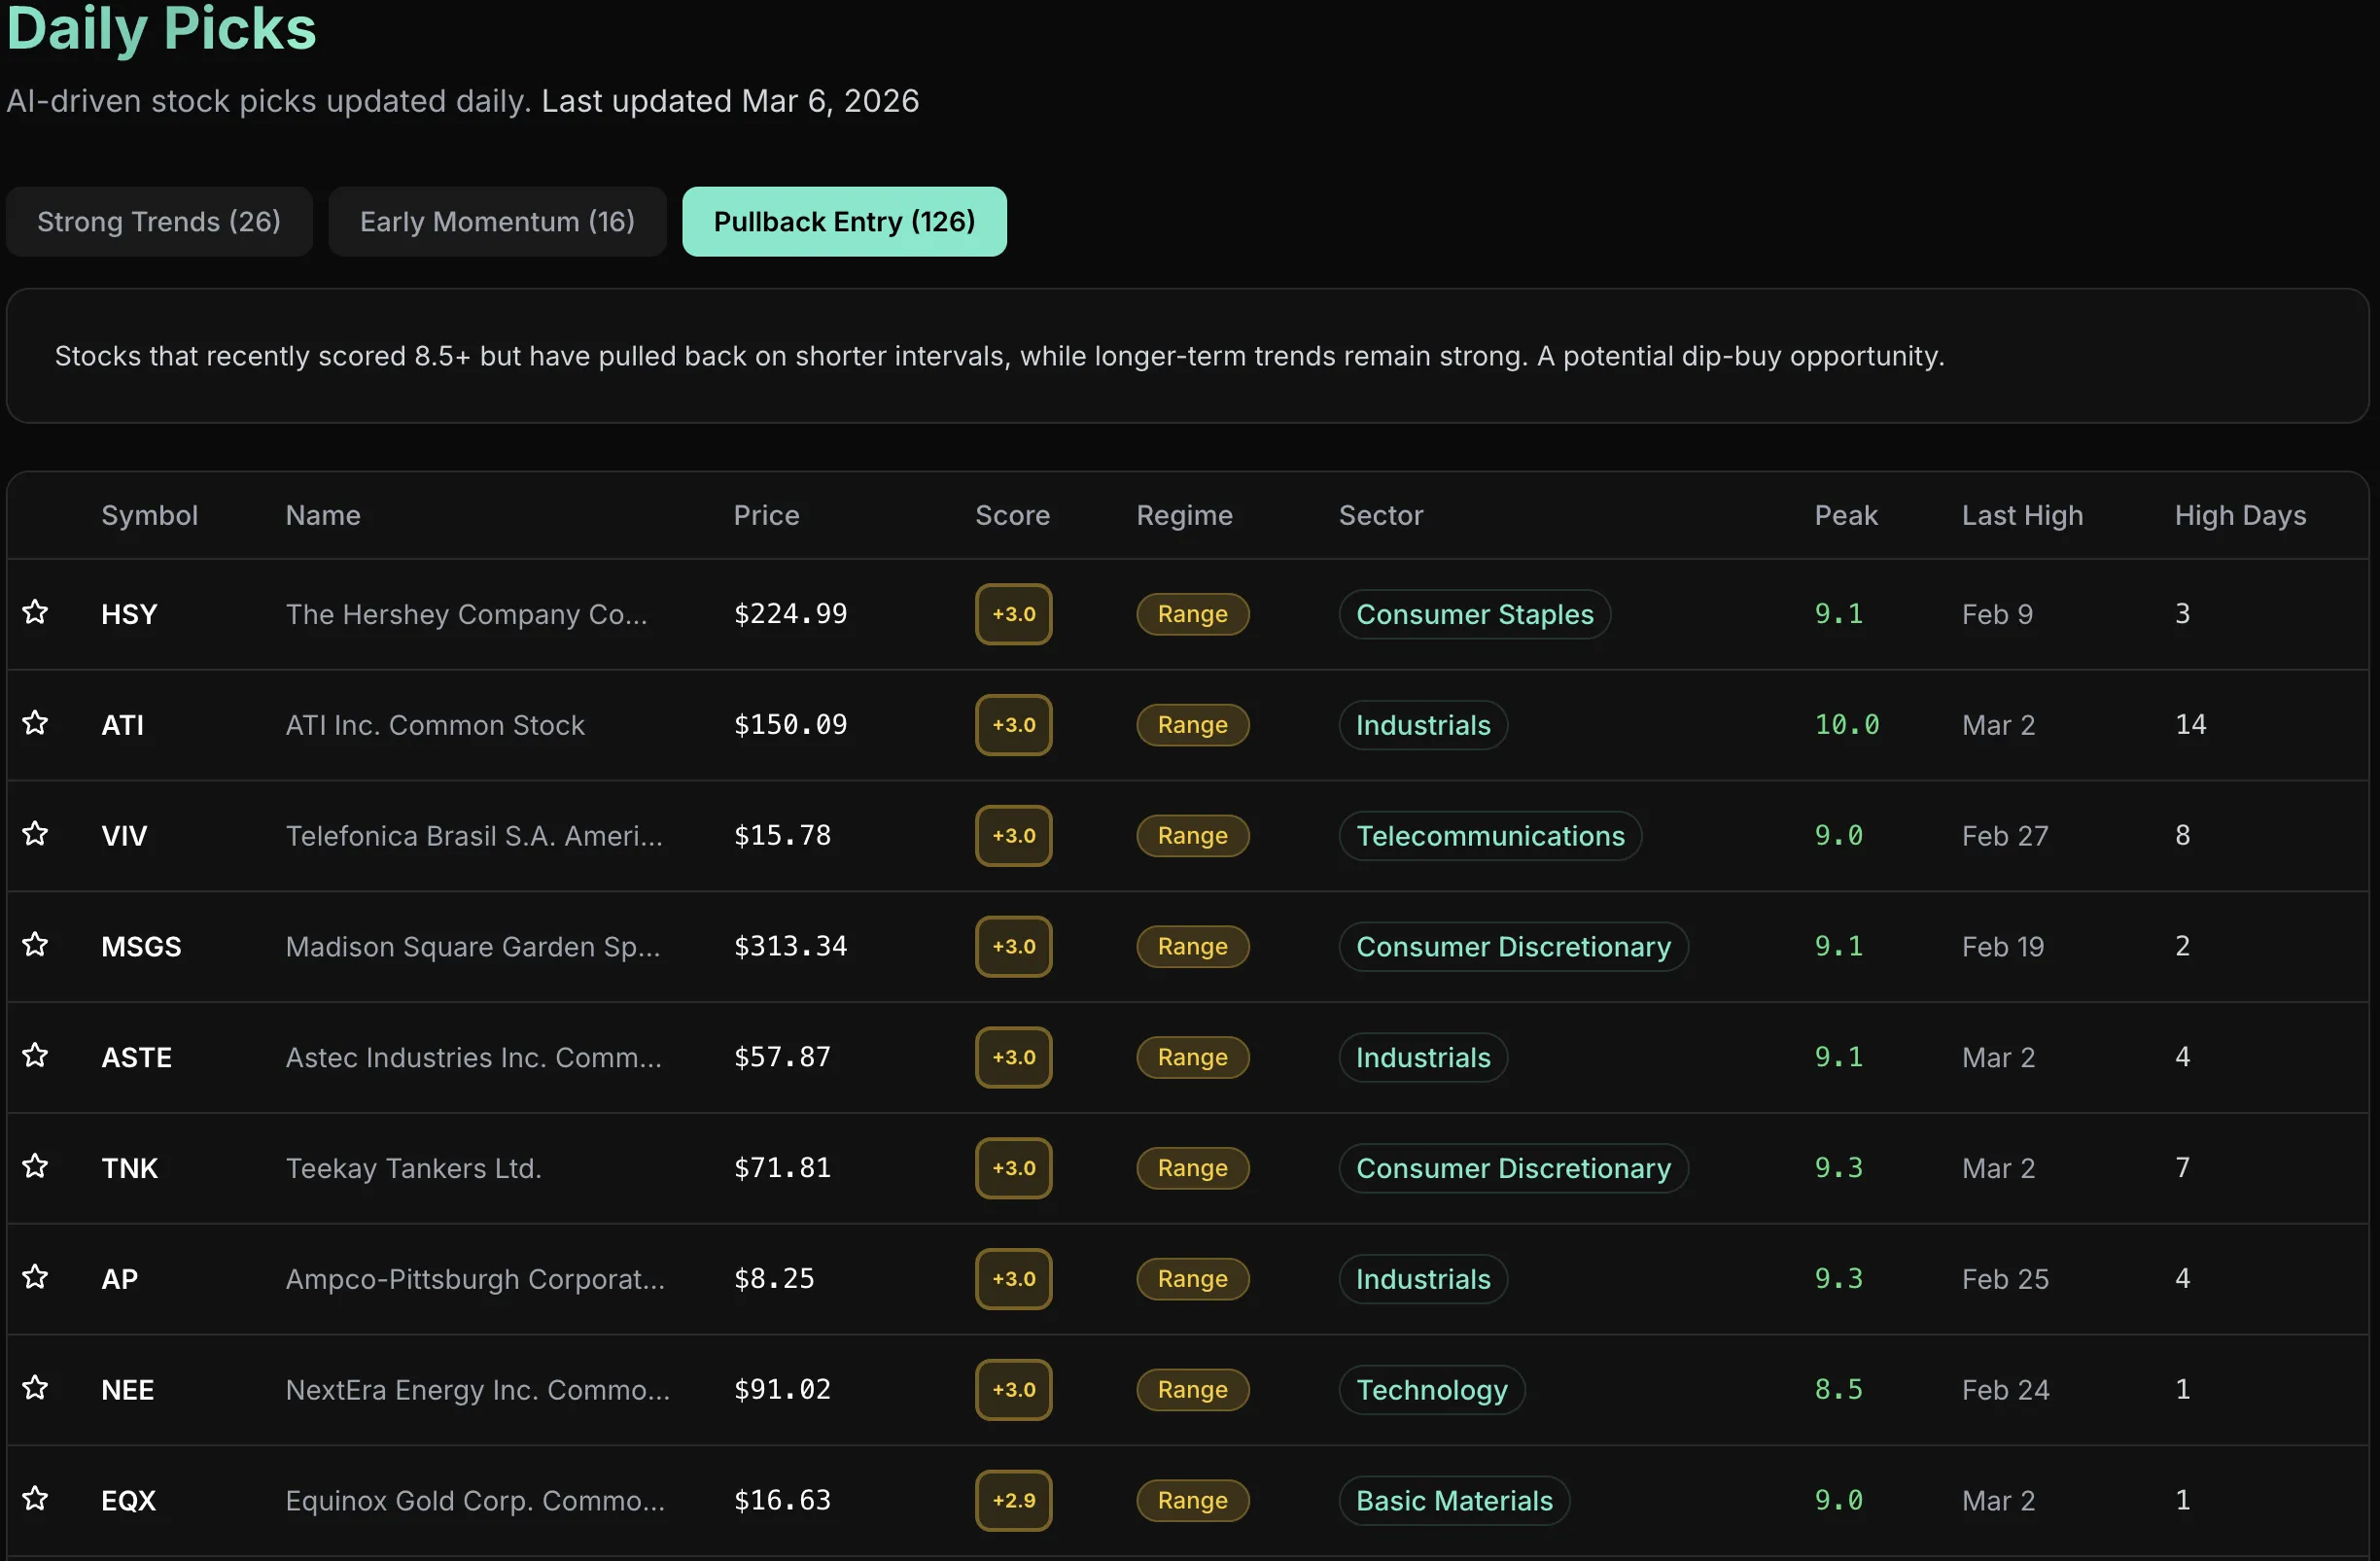This screenshot has height=1561, width=2380.
Task: Click the Basic Materials sector tag
Action: pos(1455,1501)
